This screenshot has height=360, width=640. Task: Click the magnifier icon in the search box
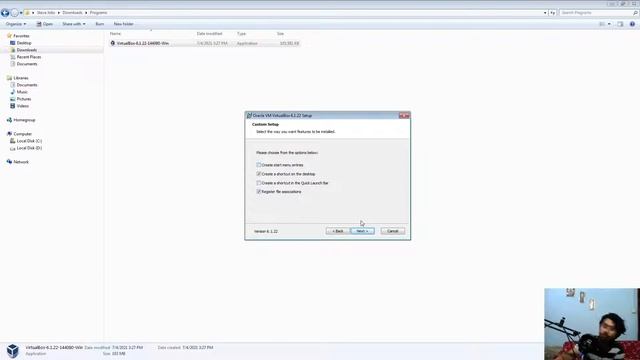point(635,13)
